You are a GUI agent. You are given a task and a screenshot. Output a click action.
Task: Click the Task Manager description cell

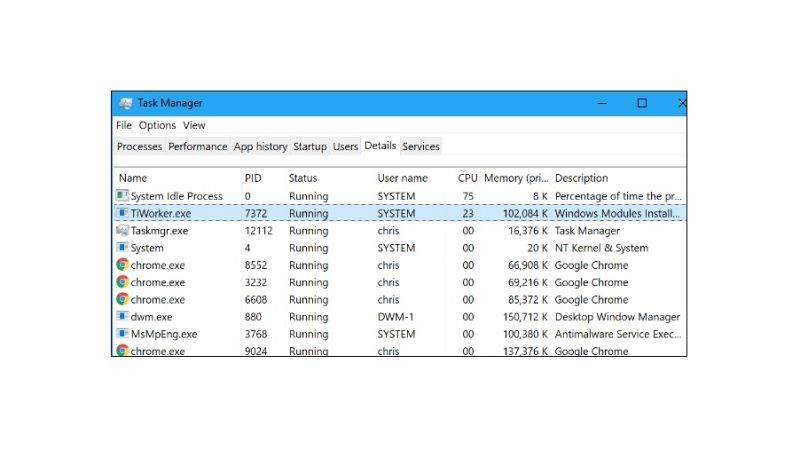coord(587,231)
